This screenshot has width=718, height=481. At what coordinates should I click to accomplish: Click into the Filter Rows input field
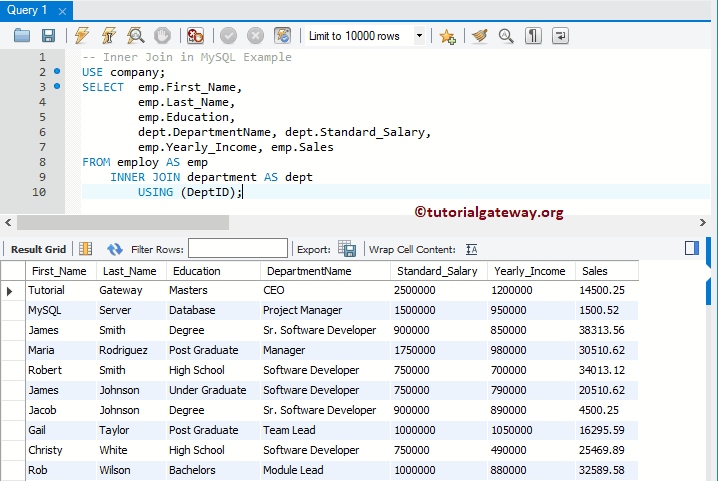(237, 249)
